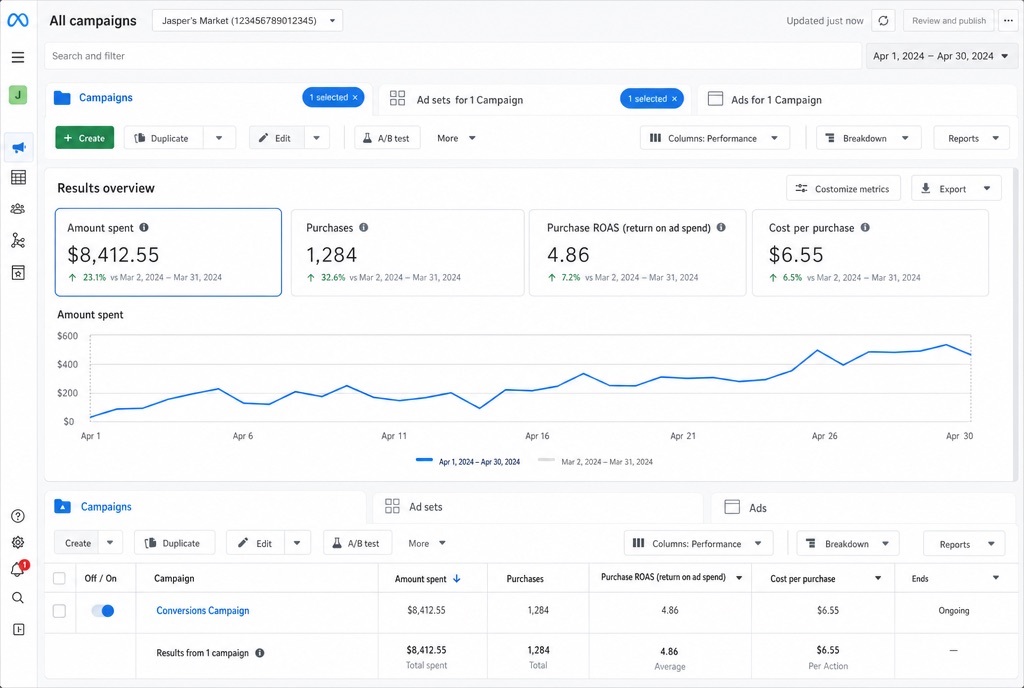
Task: Open the hamburger menu in sidebar
Action: (18, 57)
